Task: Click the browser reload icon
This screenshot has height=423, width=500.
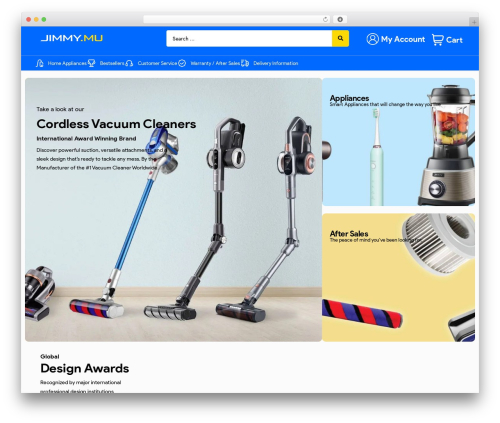Action: pyautogui.click(x=325, y=19)
